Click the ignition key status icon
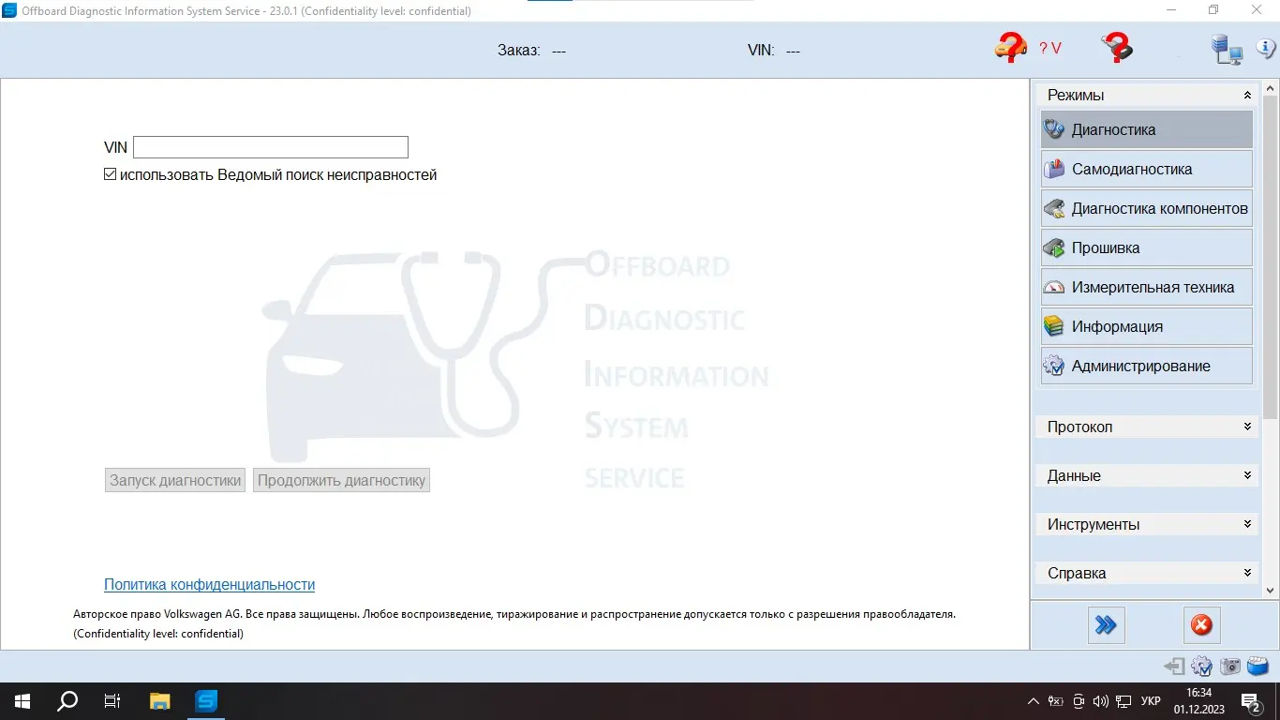 [1117, 47]
